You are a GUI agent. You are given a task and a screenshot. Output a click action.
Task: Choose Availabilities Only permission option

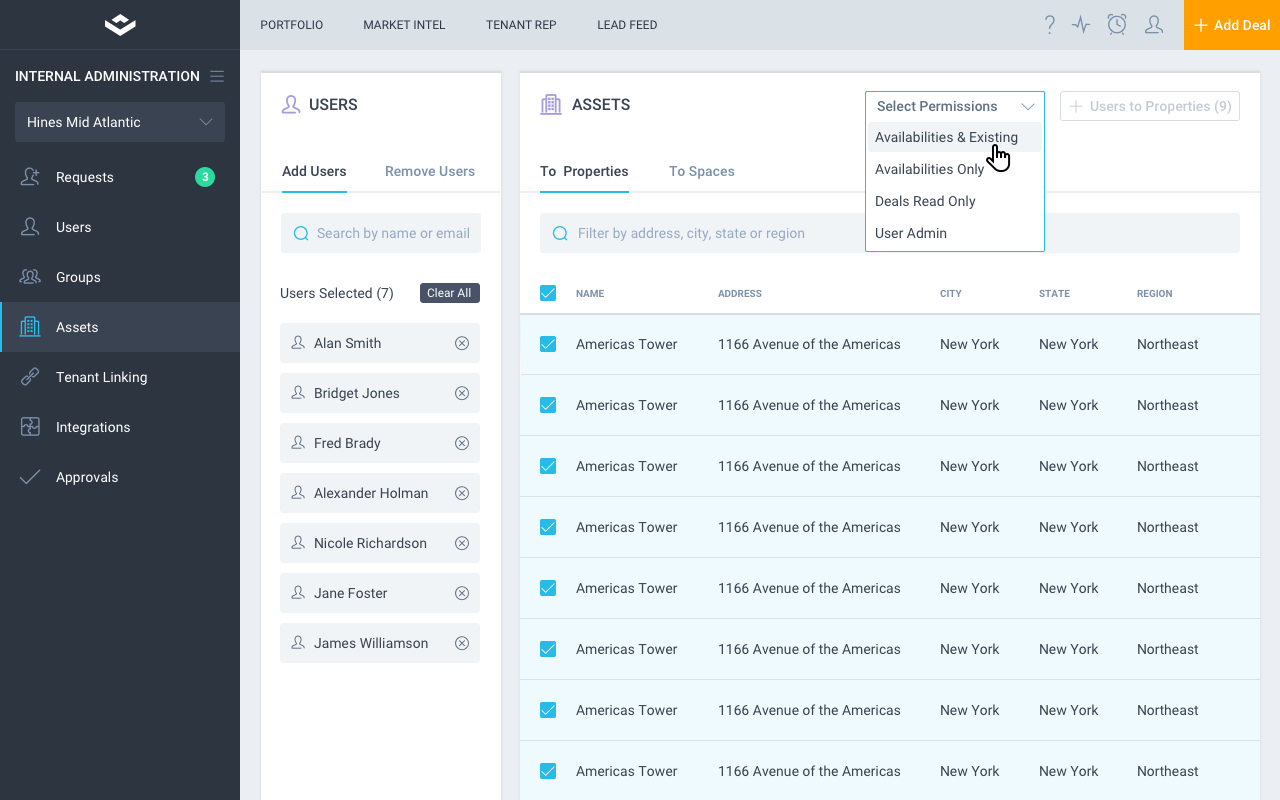tap(929, 169)
